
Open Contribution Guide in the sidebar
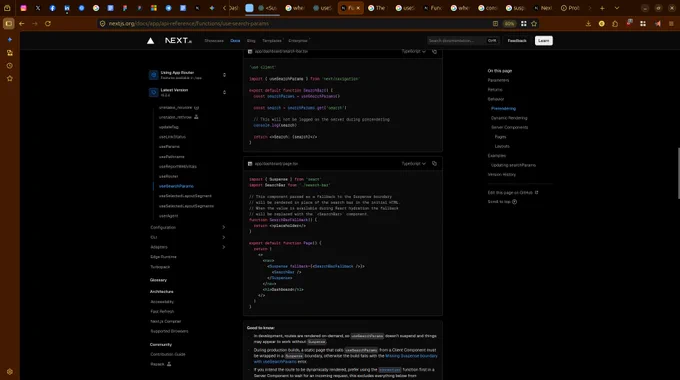167,354
